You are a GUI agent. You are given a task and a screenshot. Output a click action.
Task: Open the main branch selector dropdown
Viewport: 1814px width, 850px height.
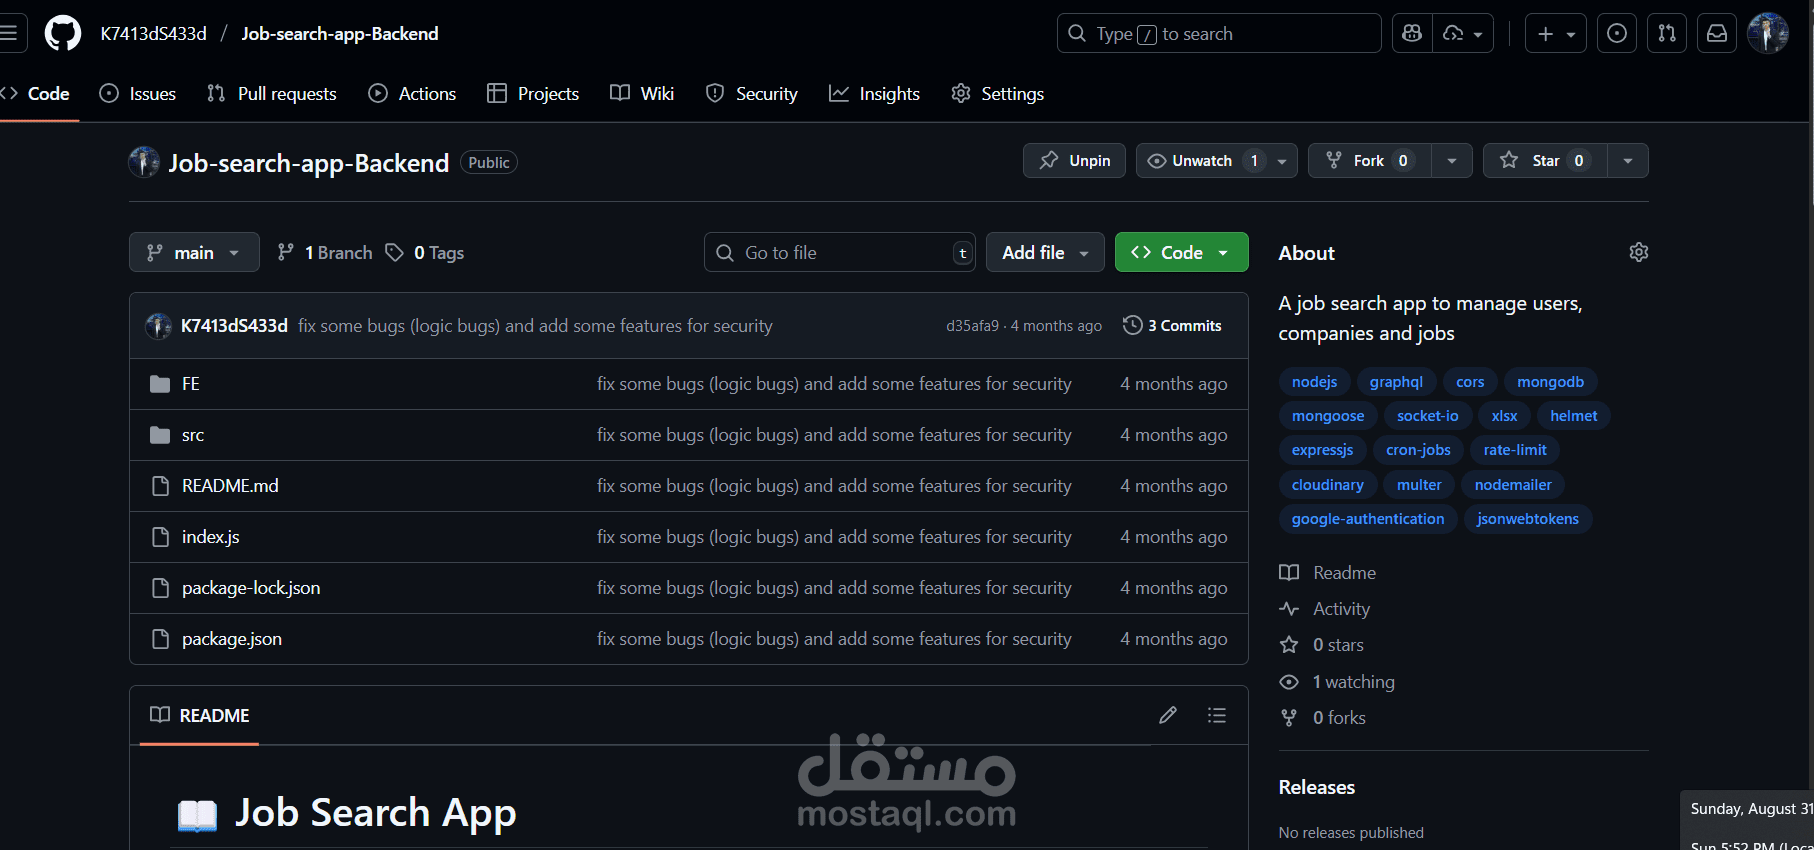(x=194, y=252)
